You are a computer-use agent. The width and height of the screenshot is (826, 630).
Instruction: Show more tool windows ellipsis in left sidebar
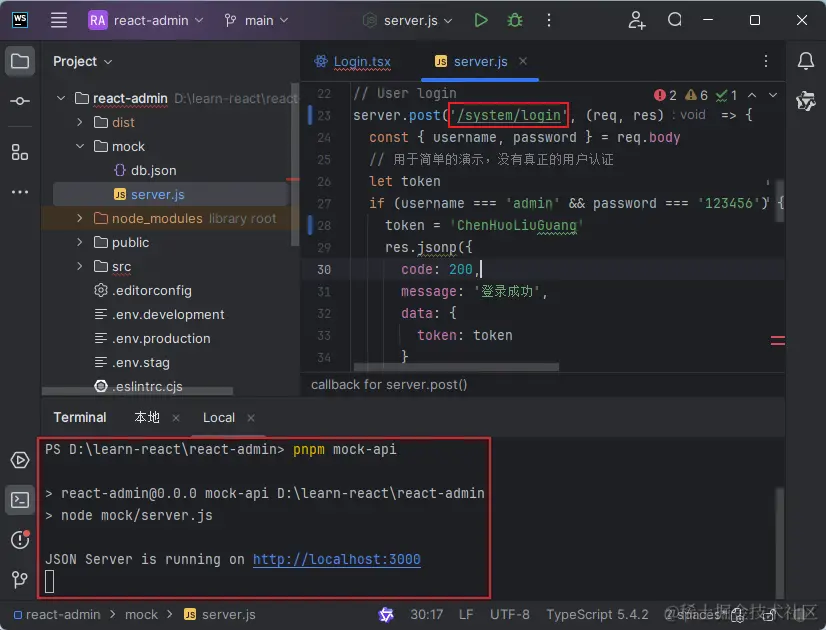[x=20, y=192]
